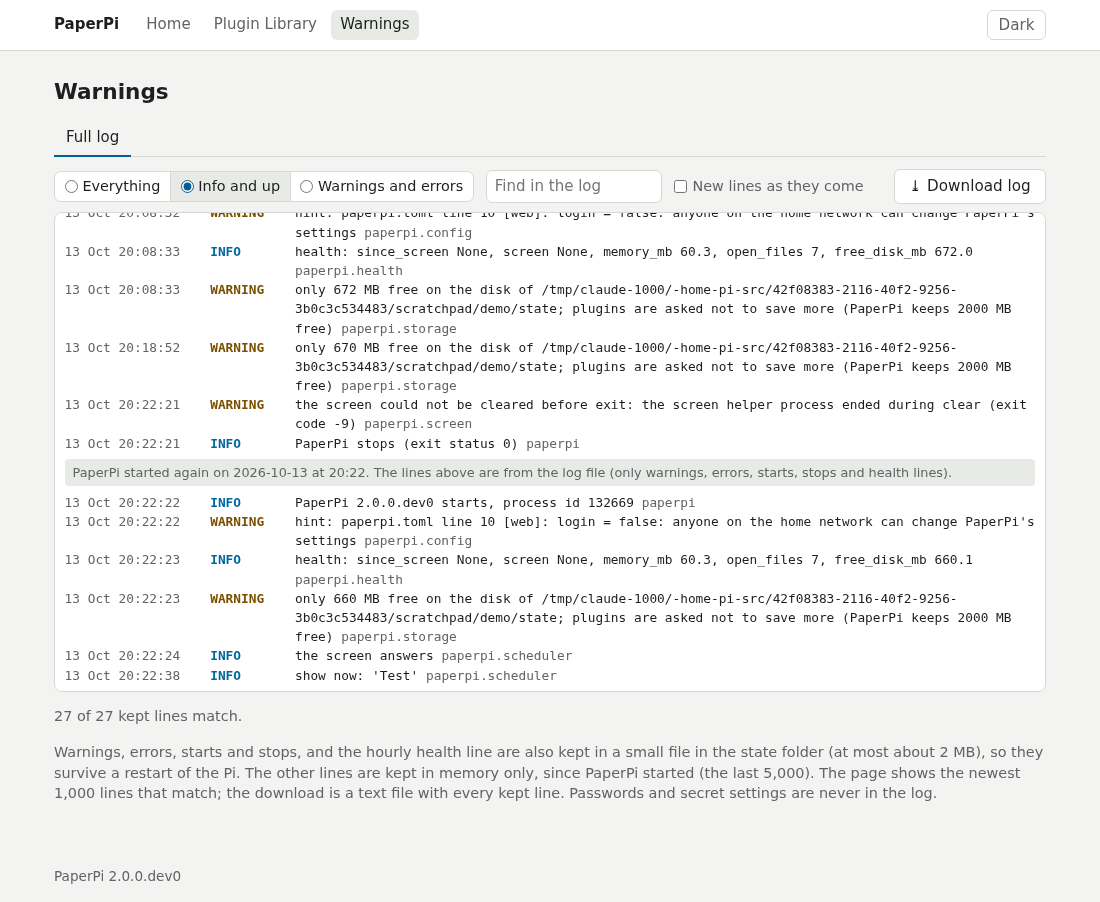This screenshot has height=902, width=1100.
Task: Click the 'PaperPi started again' restart banner
Action: 549,473
